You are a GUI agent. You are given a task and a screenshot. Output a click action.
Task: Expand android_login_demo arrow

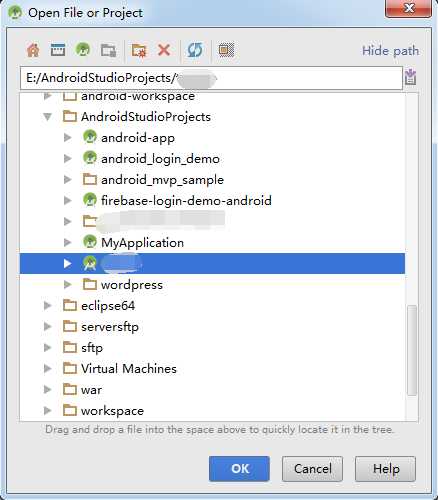[68, 159]
